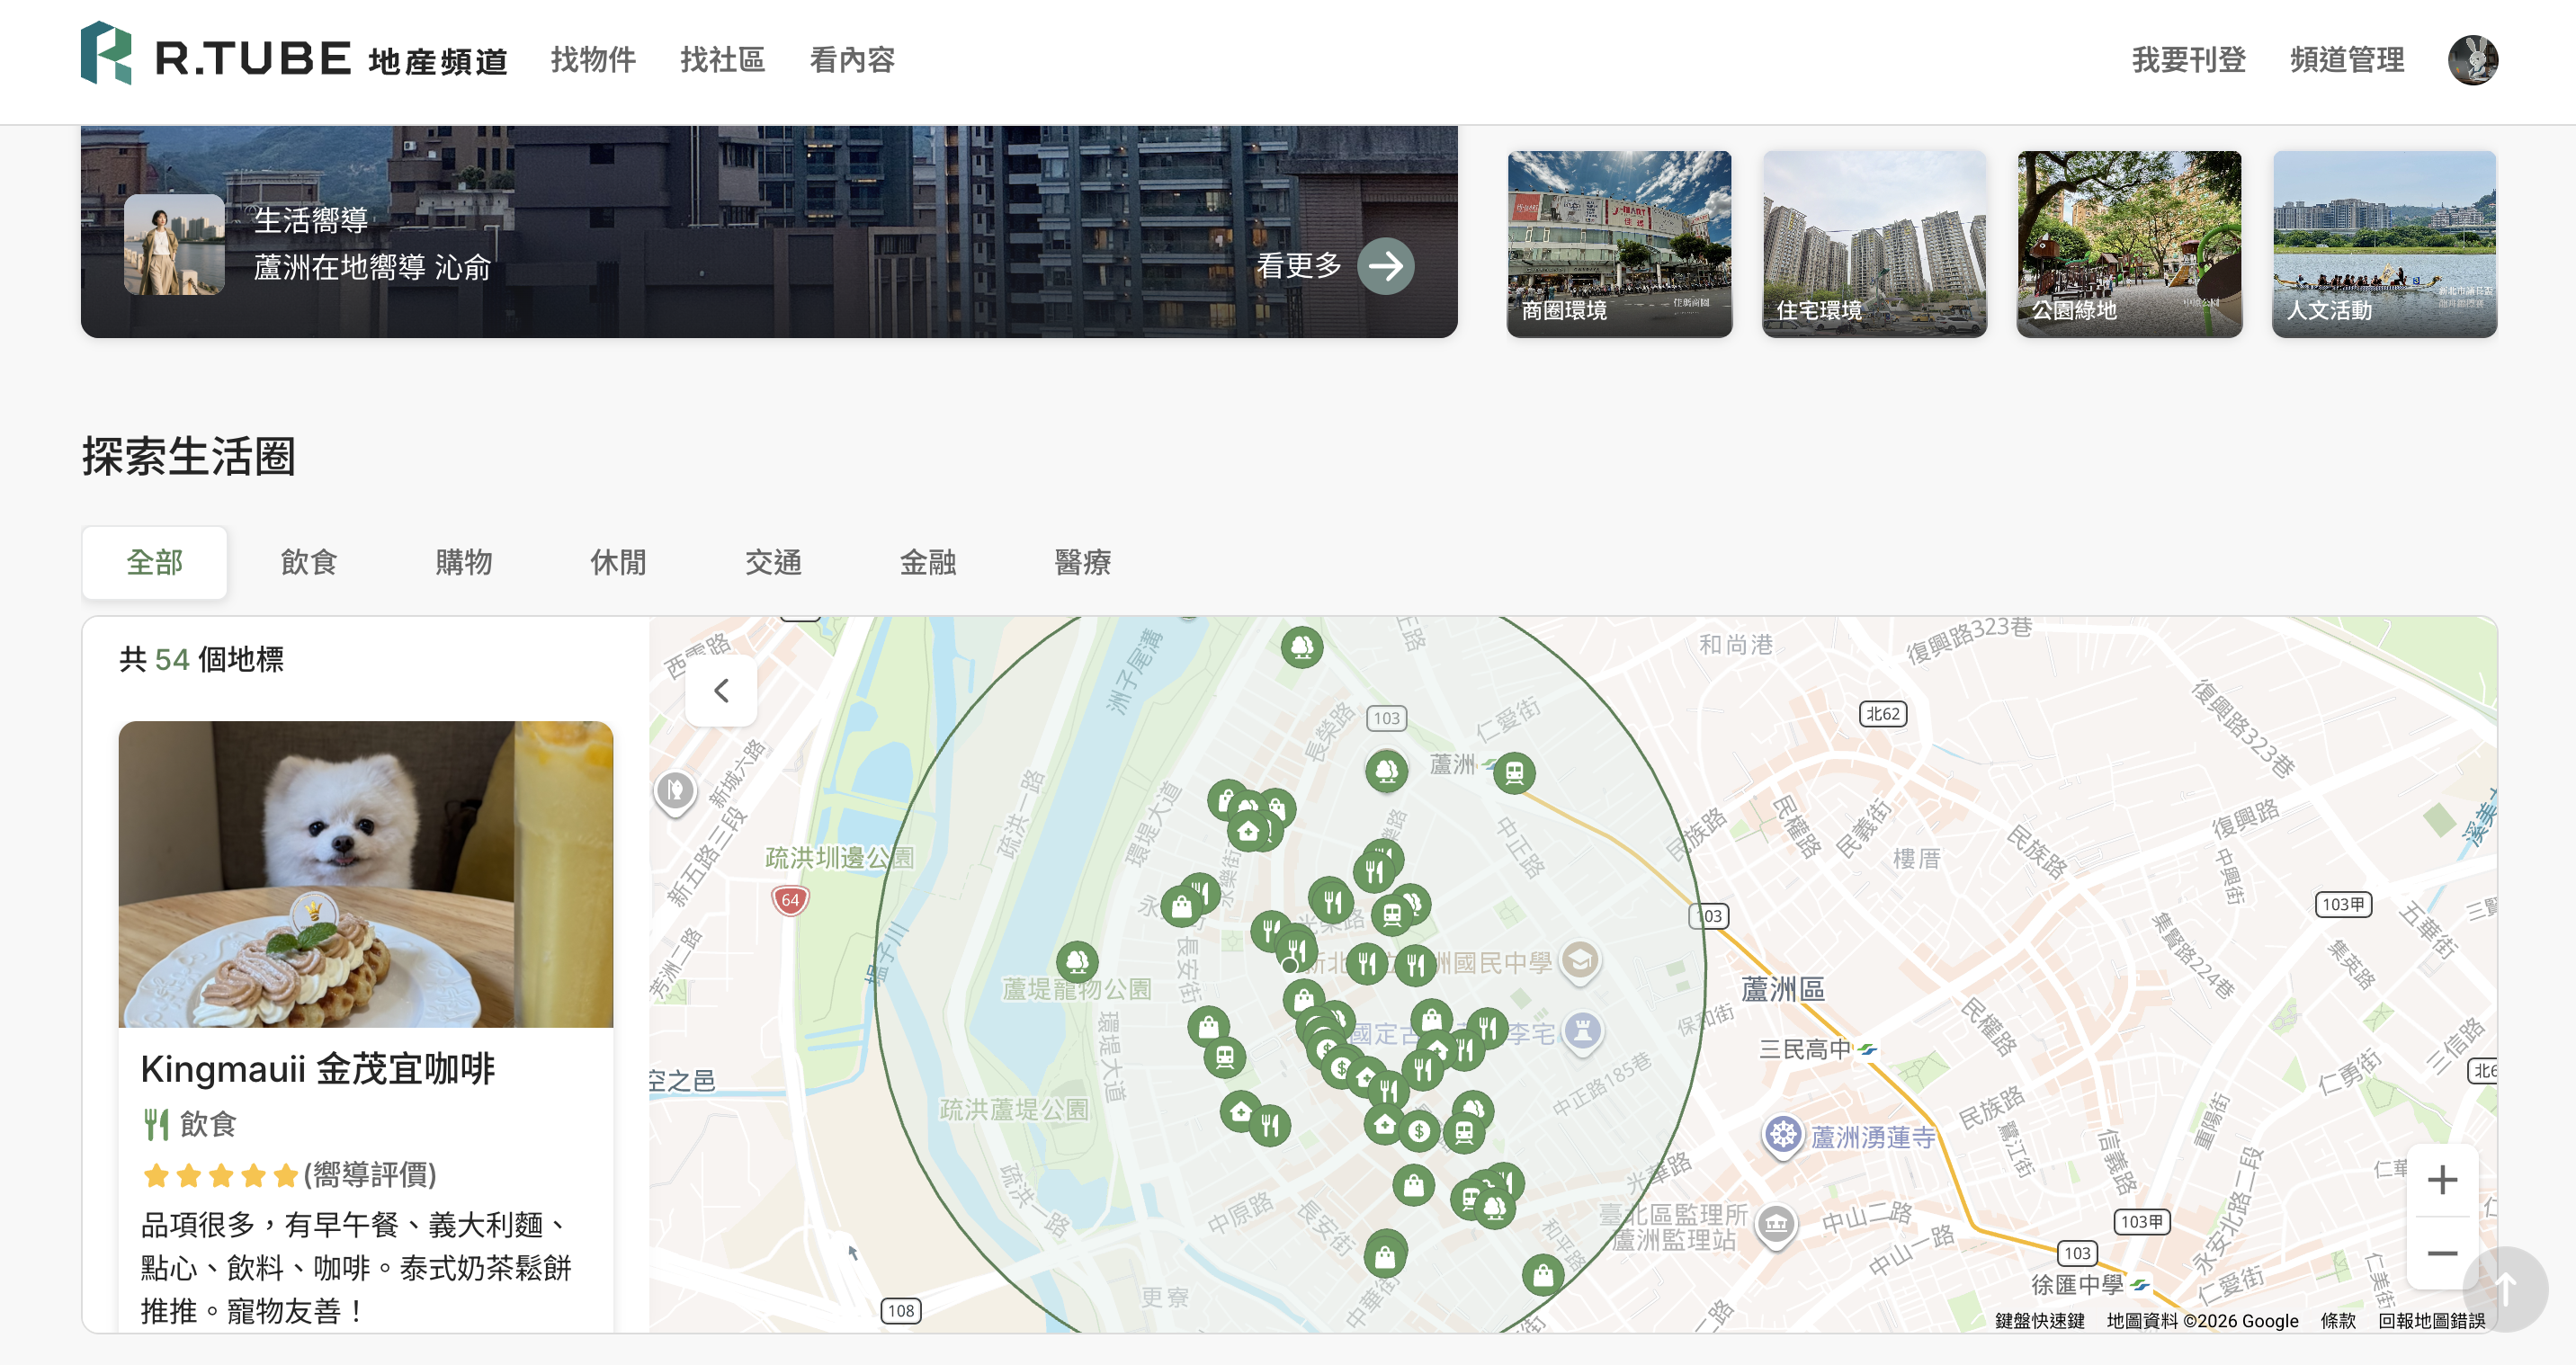The width and height of the screenshot is (2576, 1365).
Task: Click the back-to-top arrow button
Action: point(2505,1289)
